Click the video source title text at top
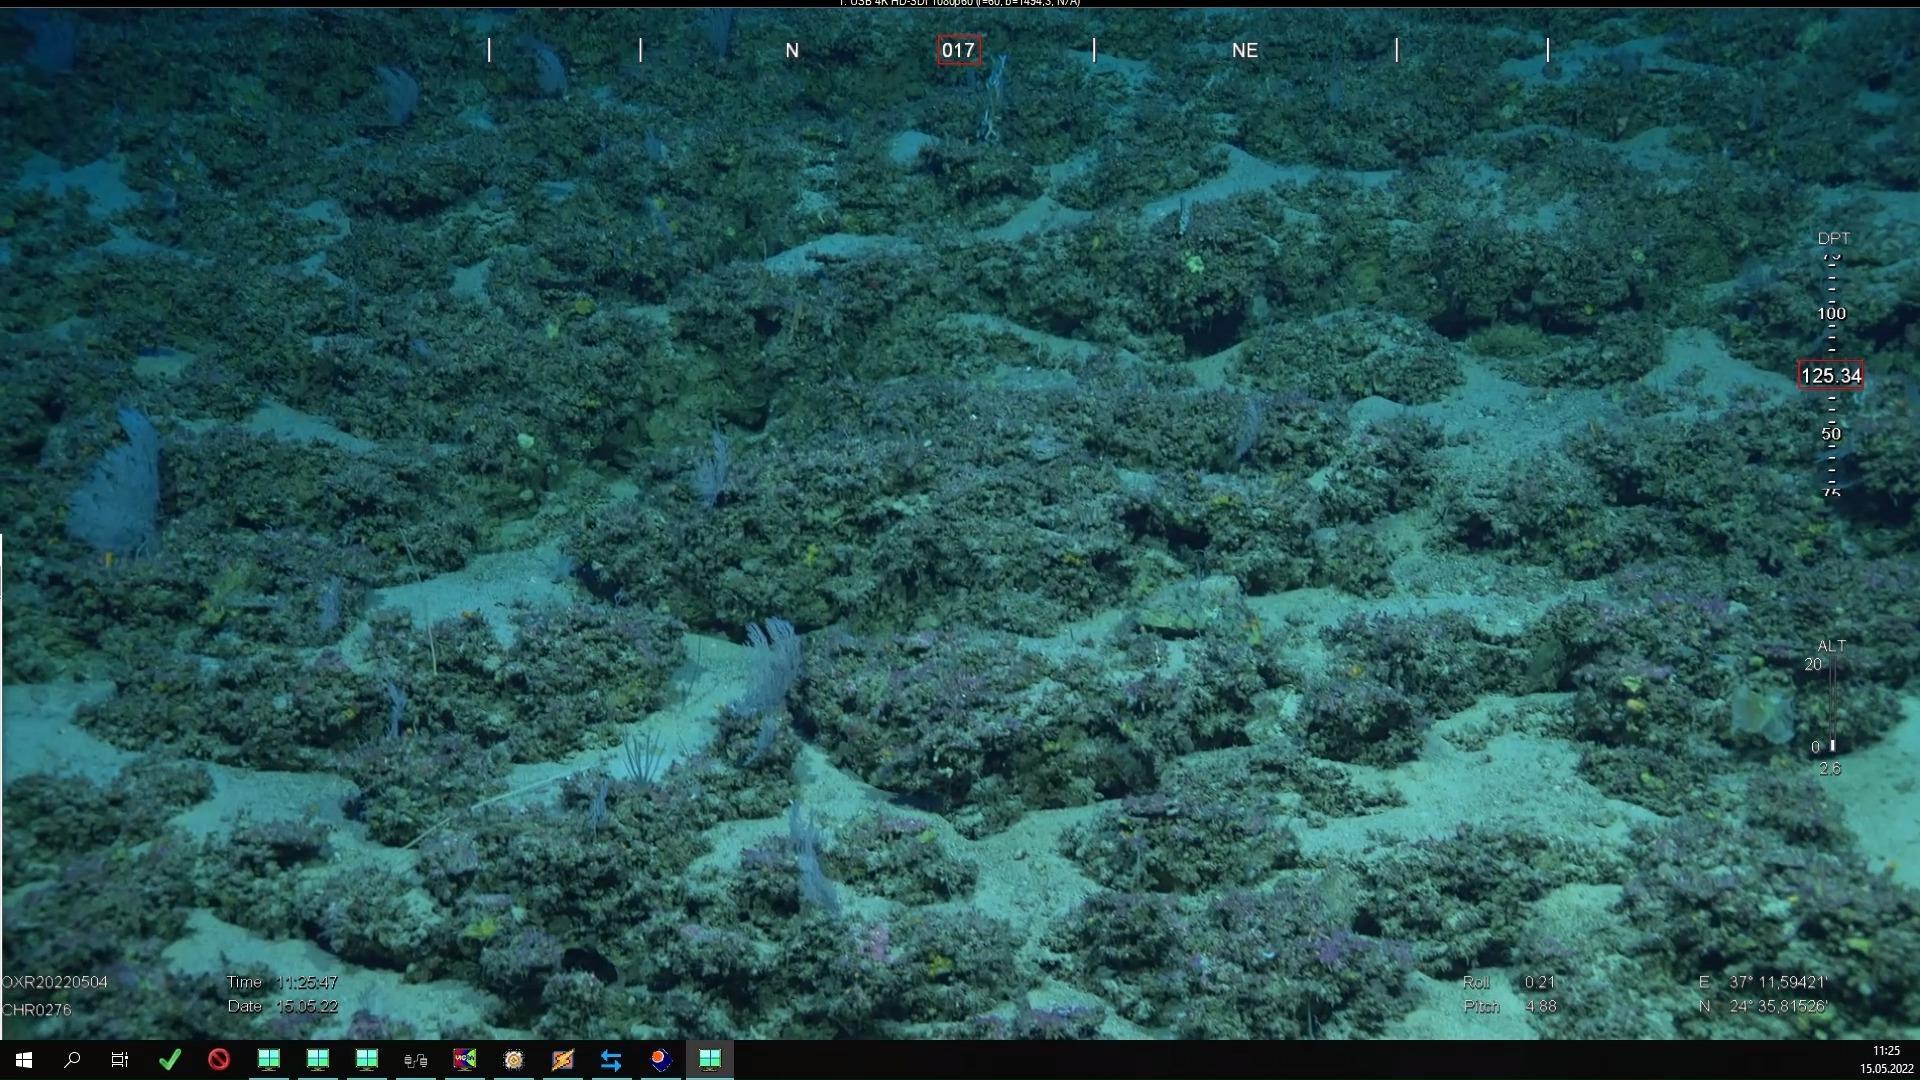This screenshot has height=1080, width=1920. point(960,3)
